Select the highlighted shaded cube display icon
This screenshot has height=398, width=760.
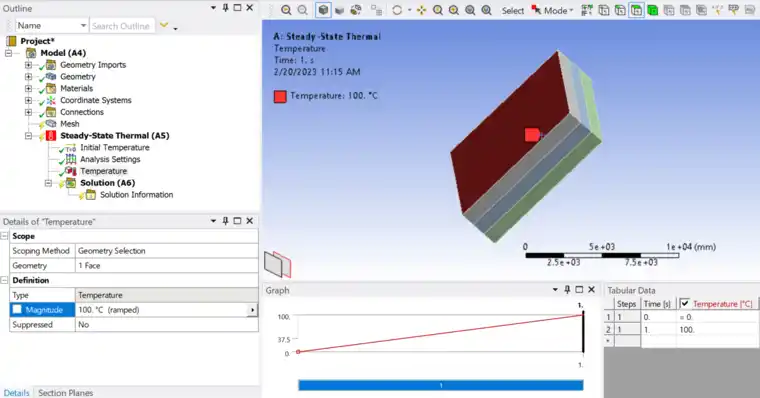(x=323, y=10)
